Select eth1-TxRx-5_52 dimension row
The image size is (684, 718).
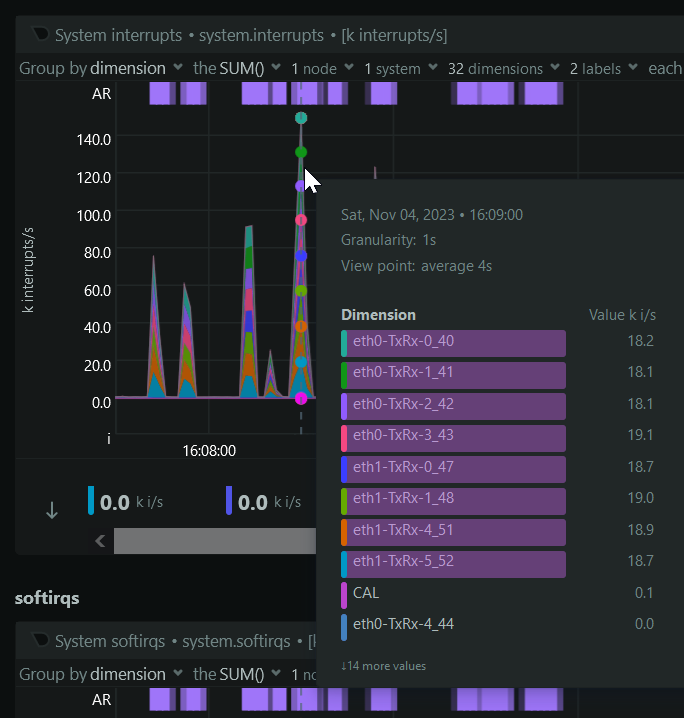(x=499, y=563)
